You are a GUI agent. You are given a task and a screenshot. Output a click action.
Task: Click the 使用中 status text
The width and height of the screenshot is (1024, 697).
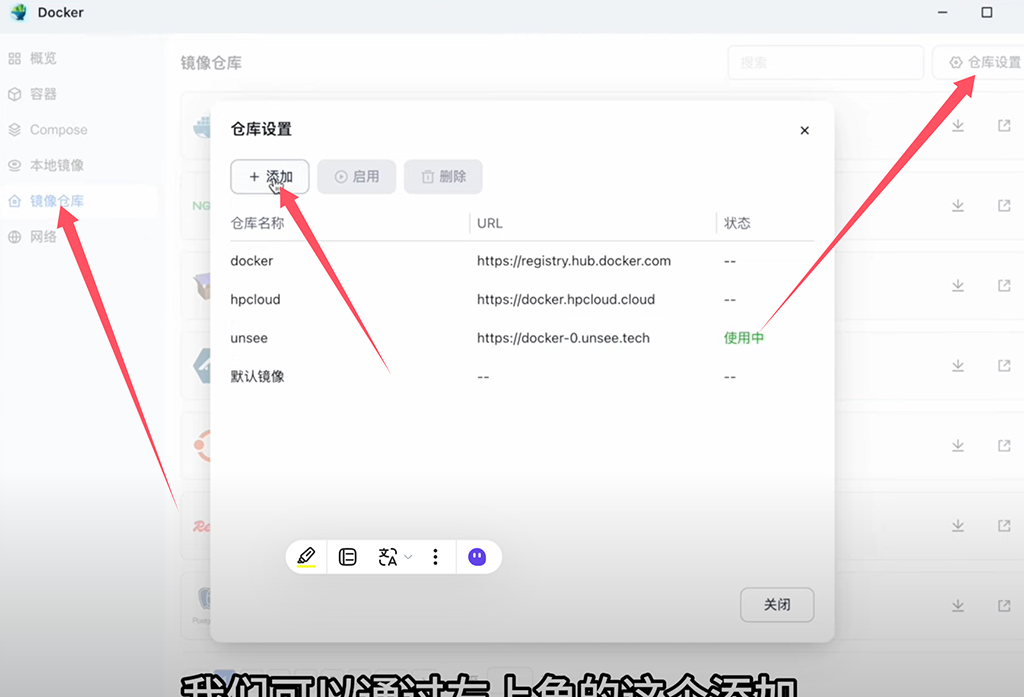[743, 338]
